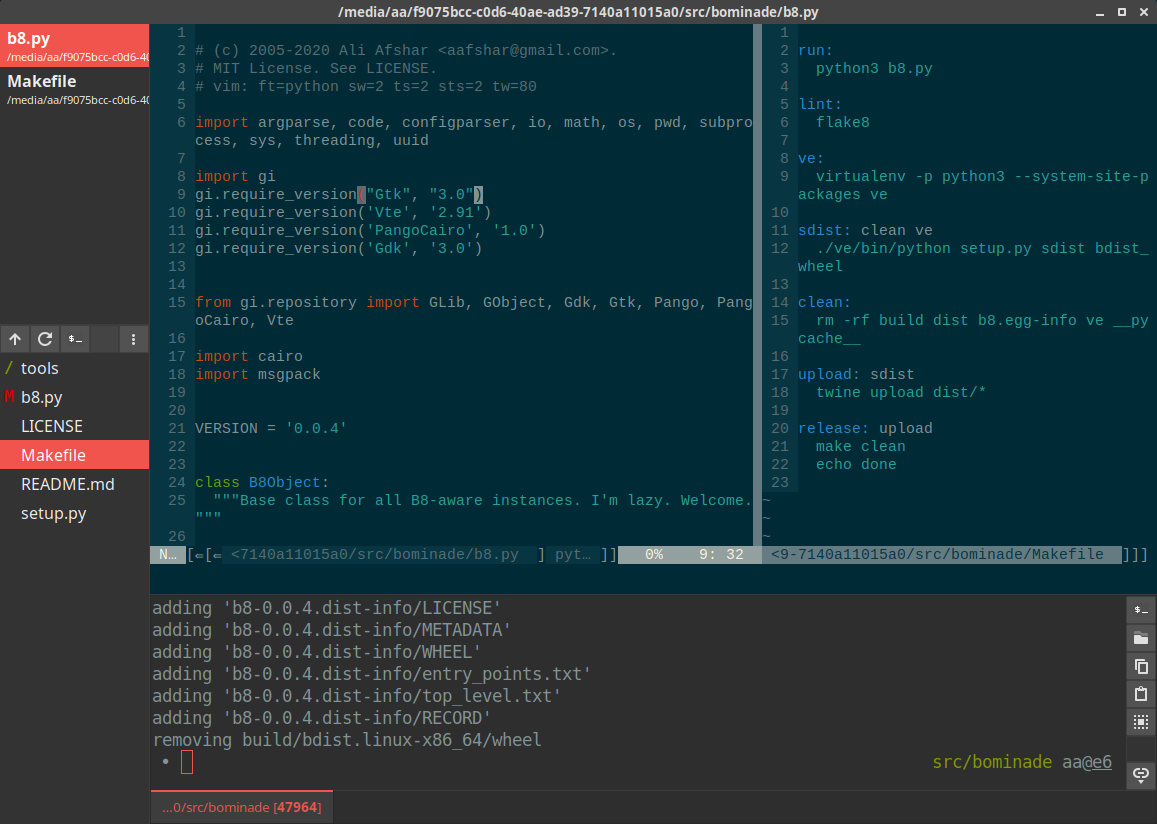Go up to parent directory in file browser

pyautogui.click(x=15, y=339)
